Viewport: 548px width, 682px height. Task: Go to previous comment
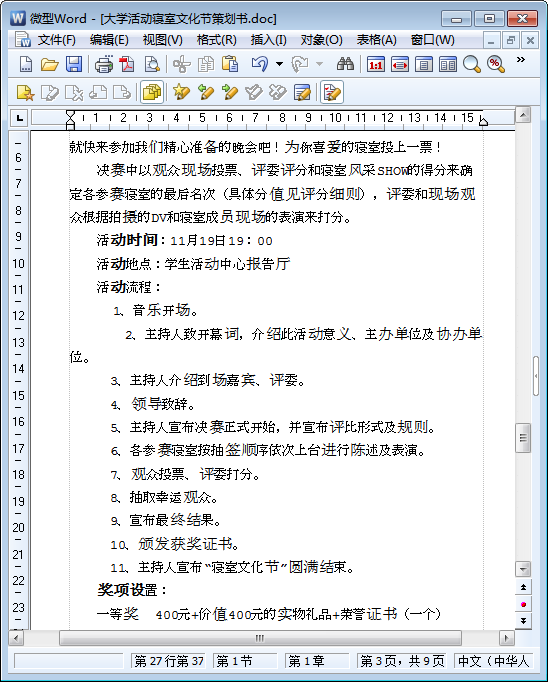(x=98, y=92)
